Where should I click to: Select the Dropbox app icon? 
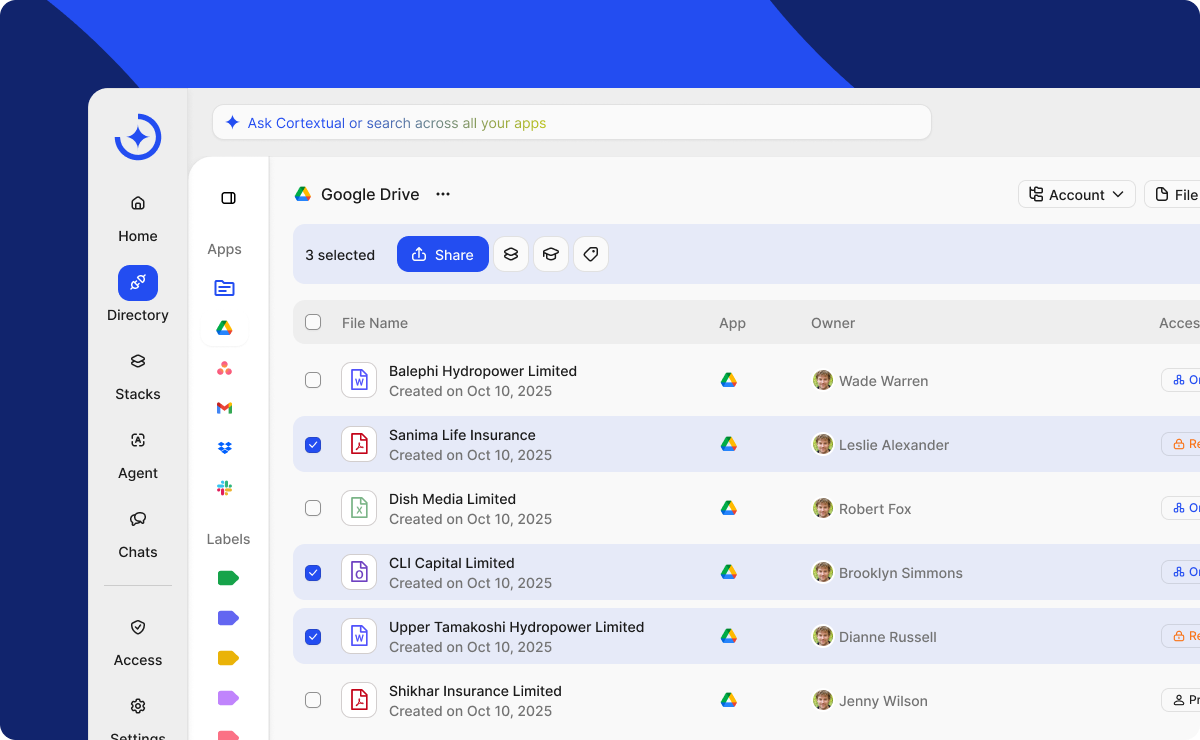click(224, 448)
